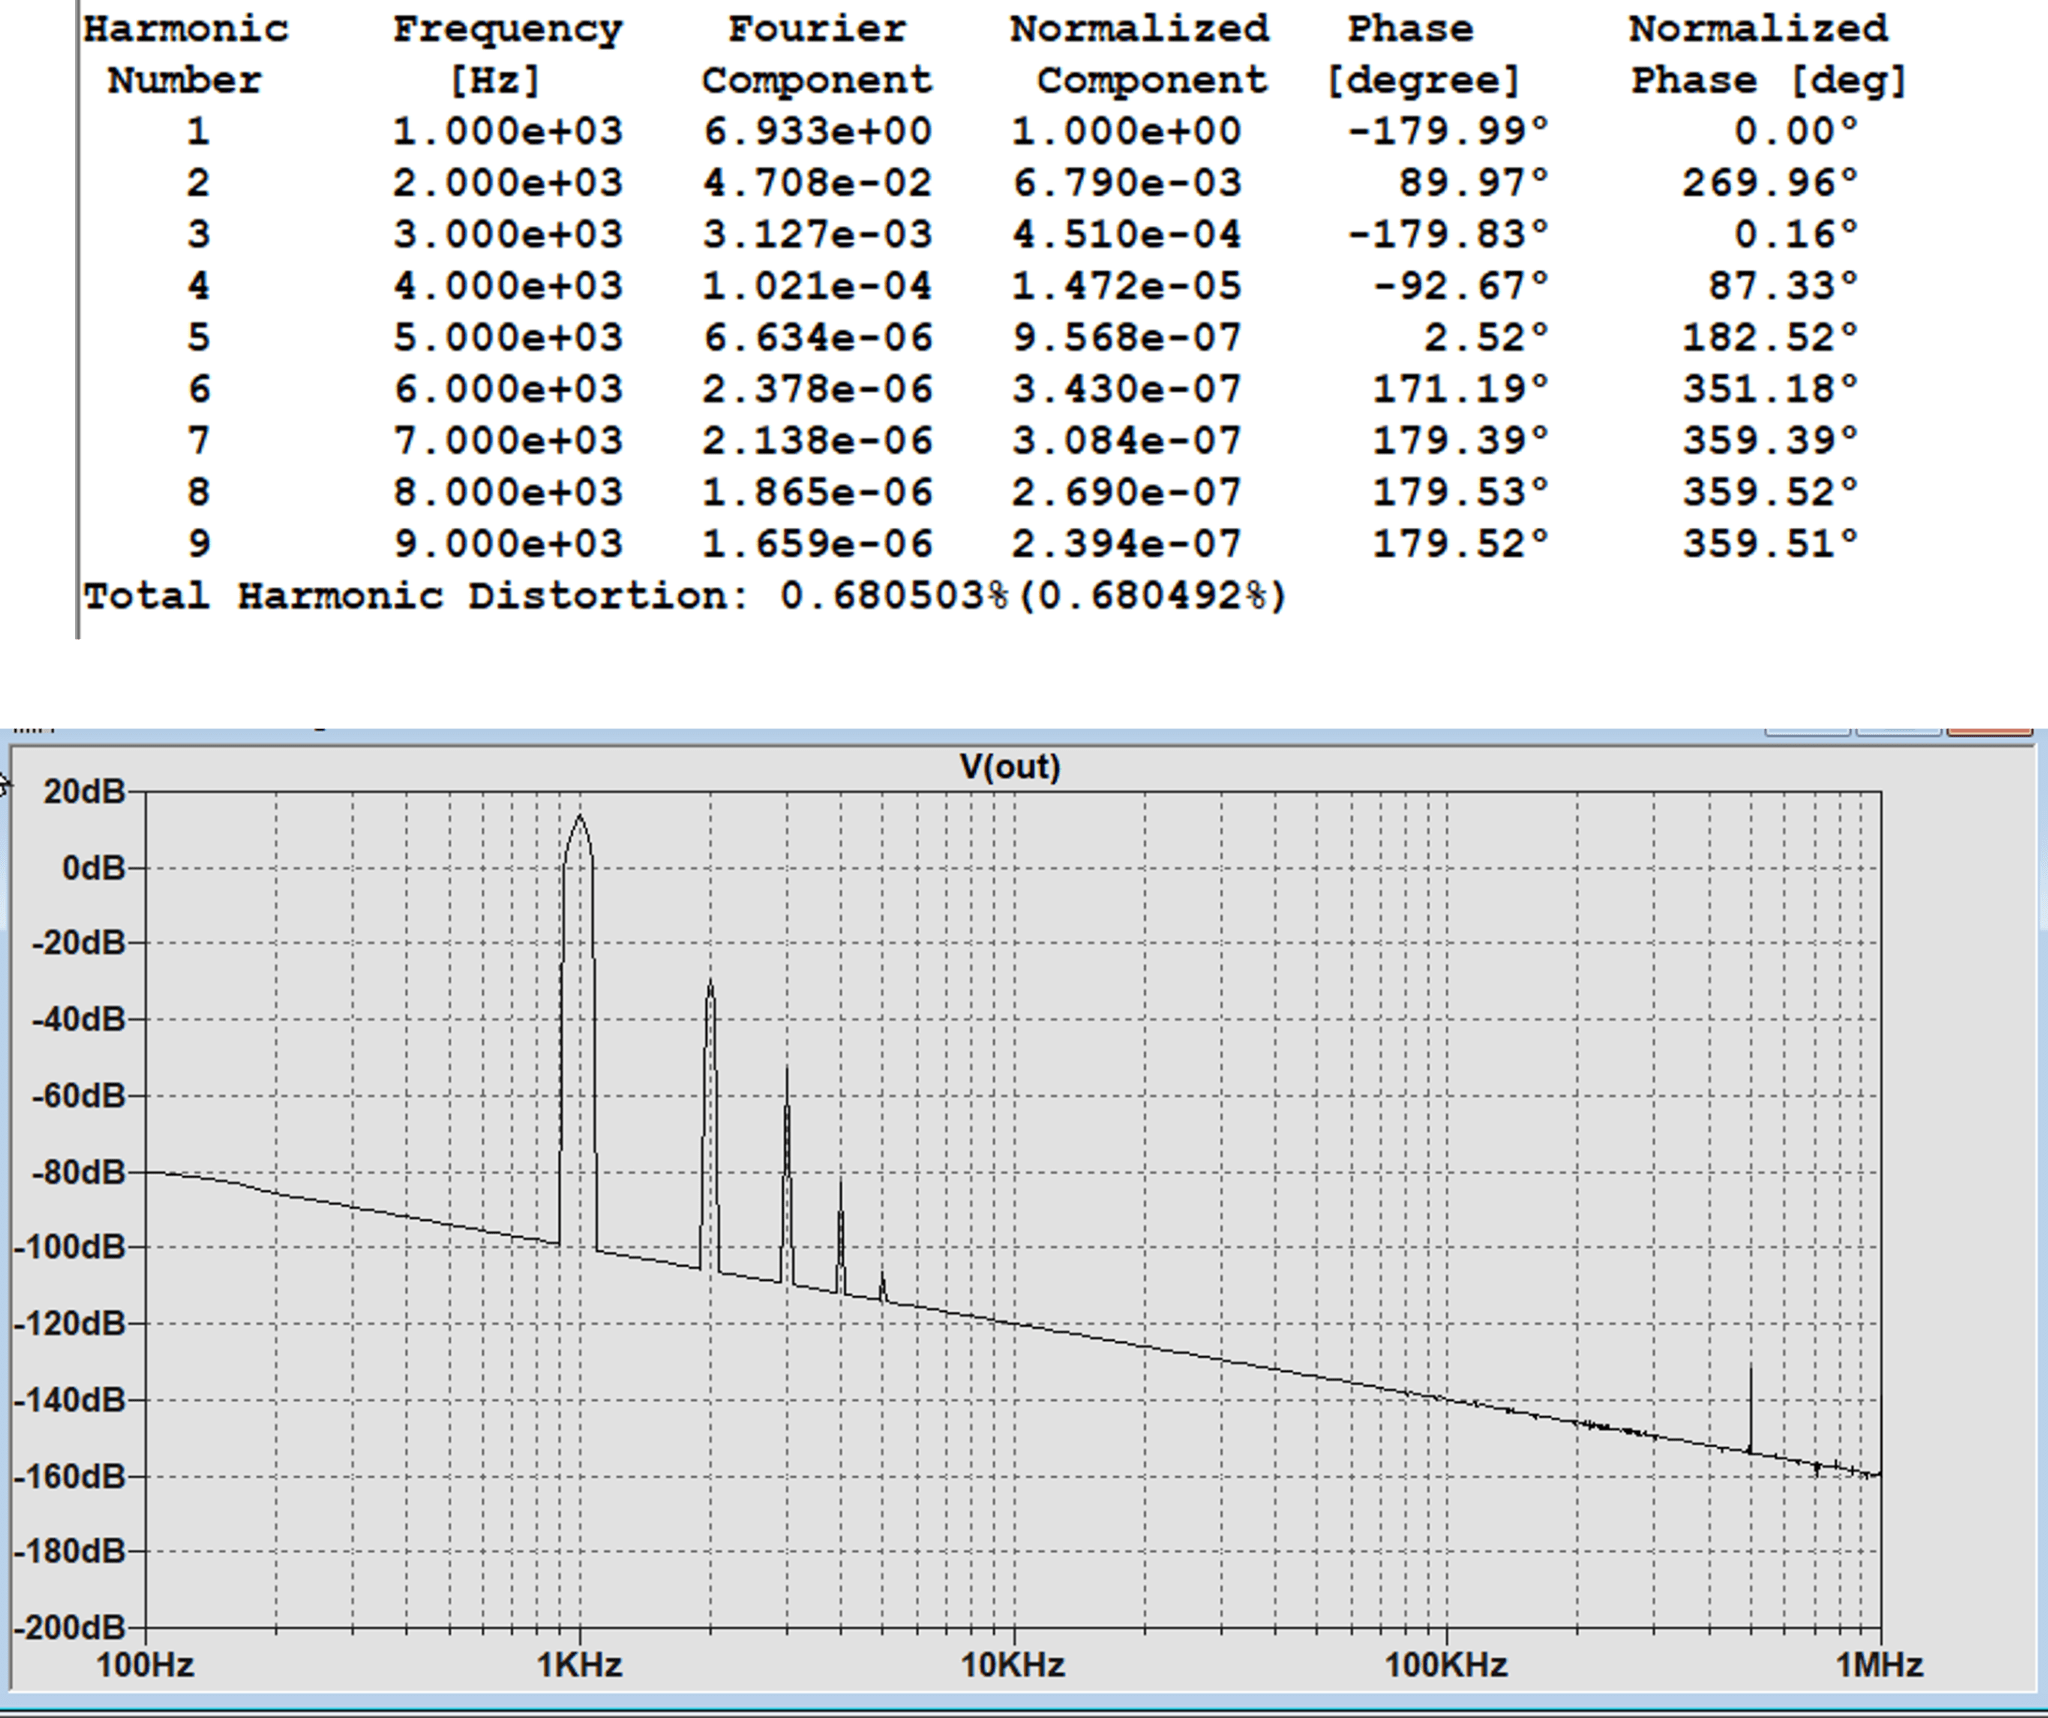Select Fourier component value 6.634e-06

[817, 337]
